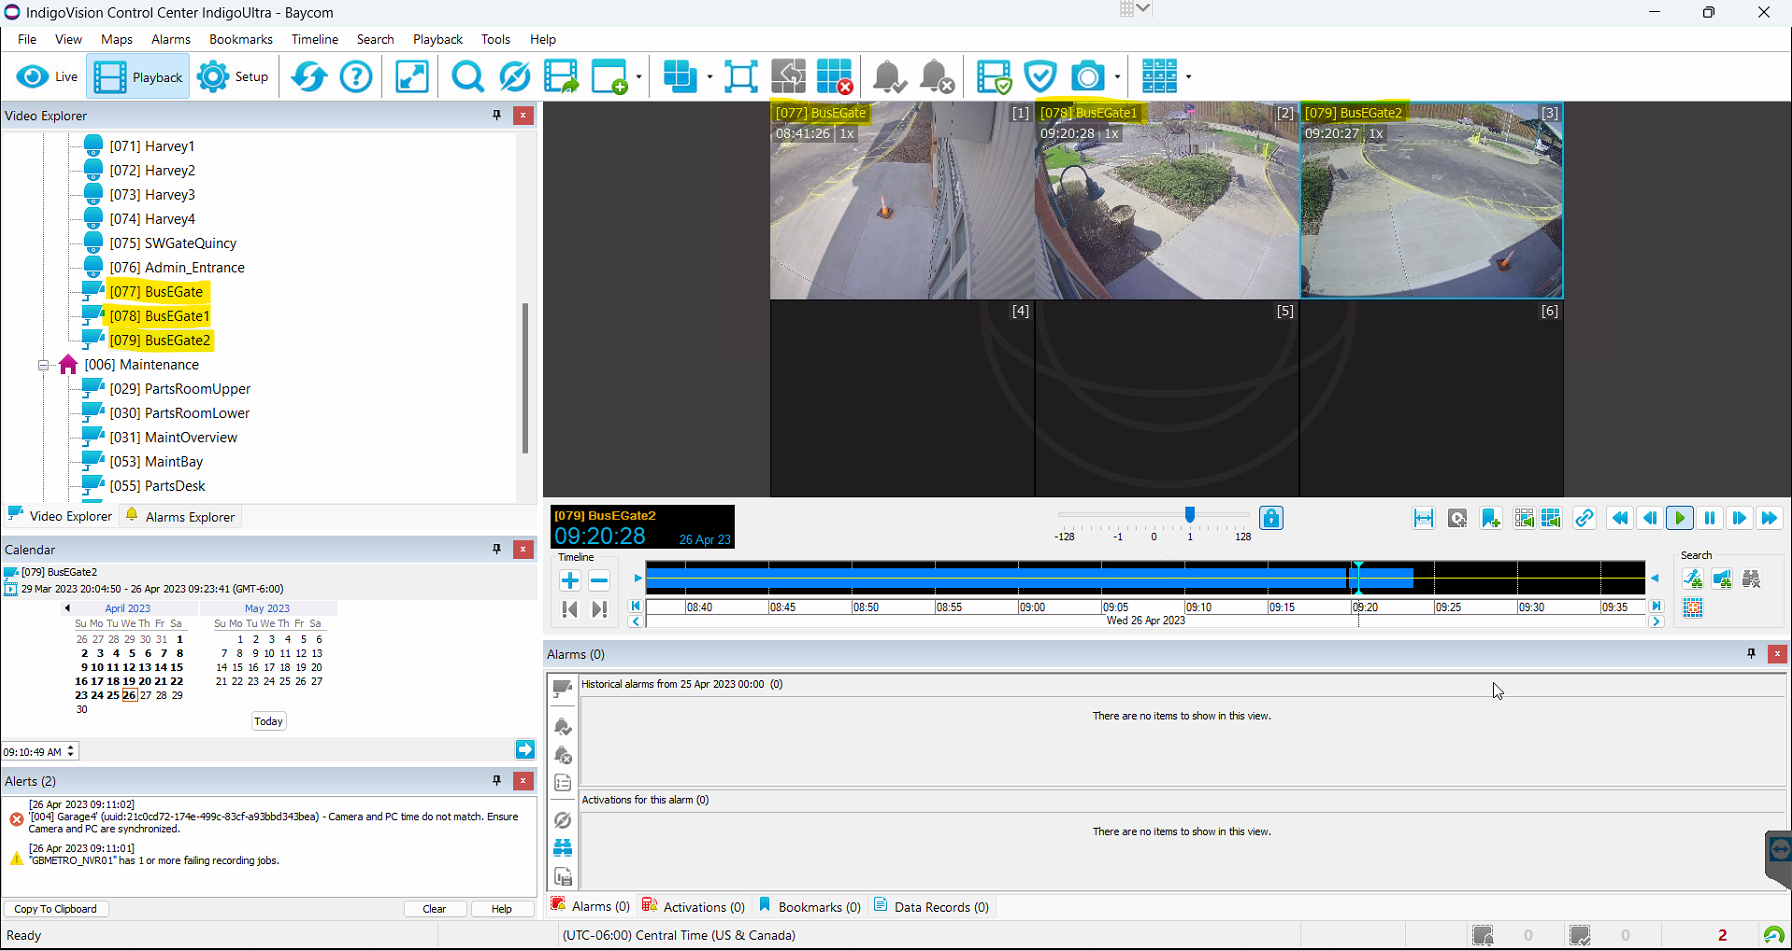Open the help question mark icon
1792x951 pixels.
tap(356, 77)
